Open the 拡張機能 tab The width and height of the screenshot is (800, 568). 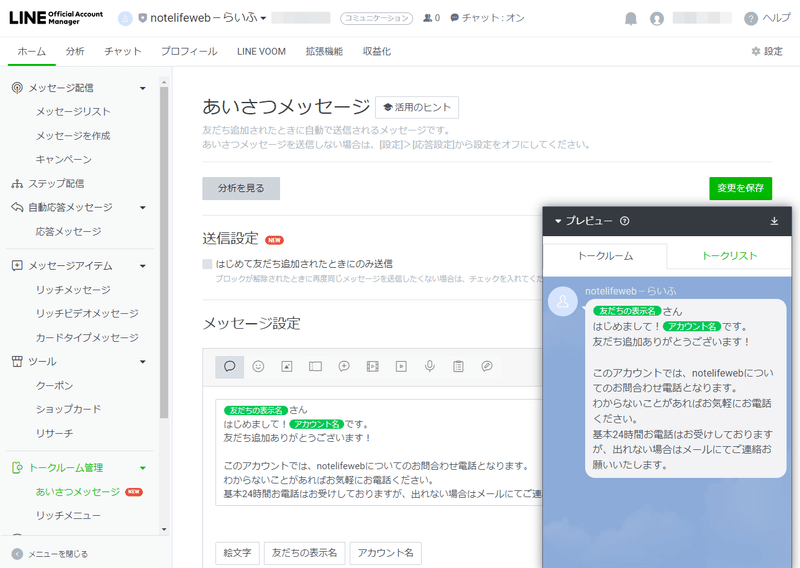324,51
